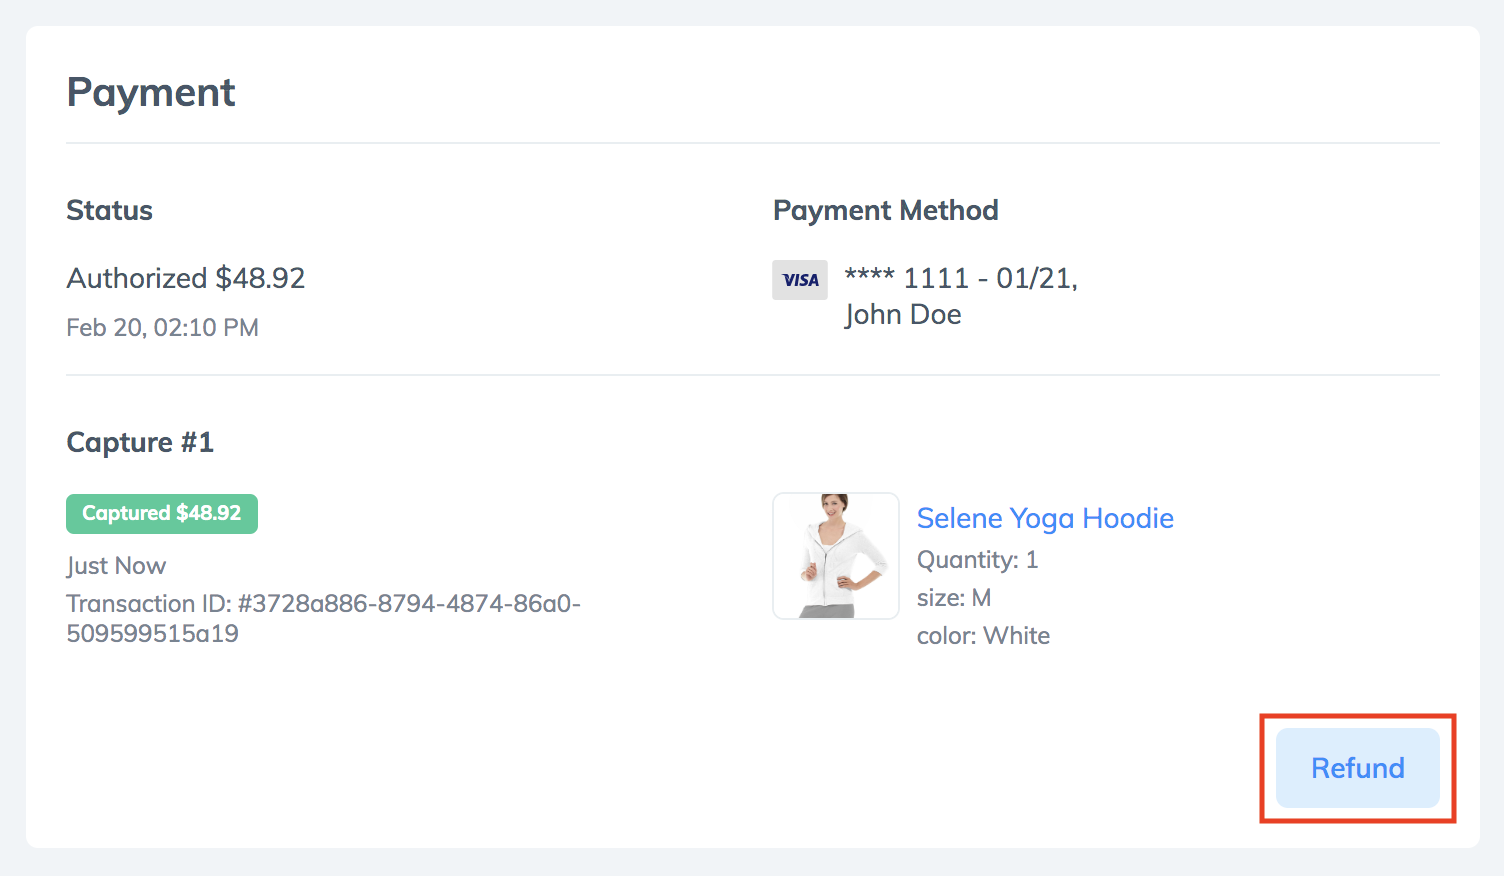Screen dimensions: 1504x876
Task: Click the Feb 20, 02:10 PM timestamp
Action: coord(162,328)
